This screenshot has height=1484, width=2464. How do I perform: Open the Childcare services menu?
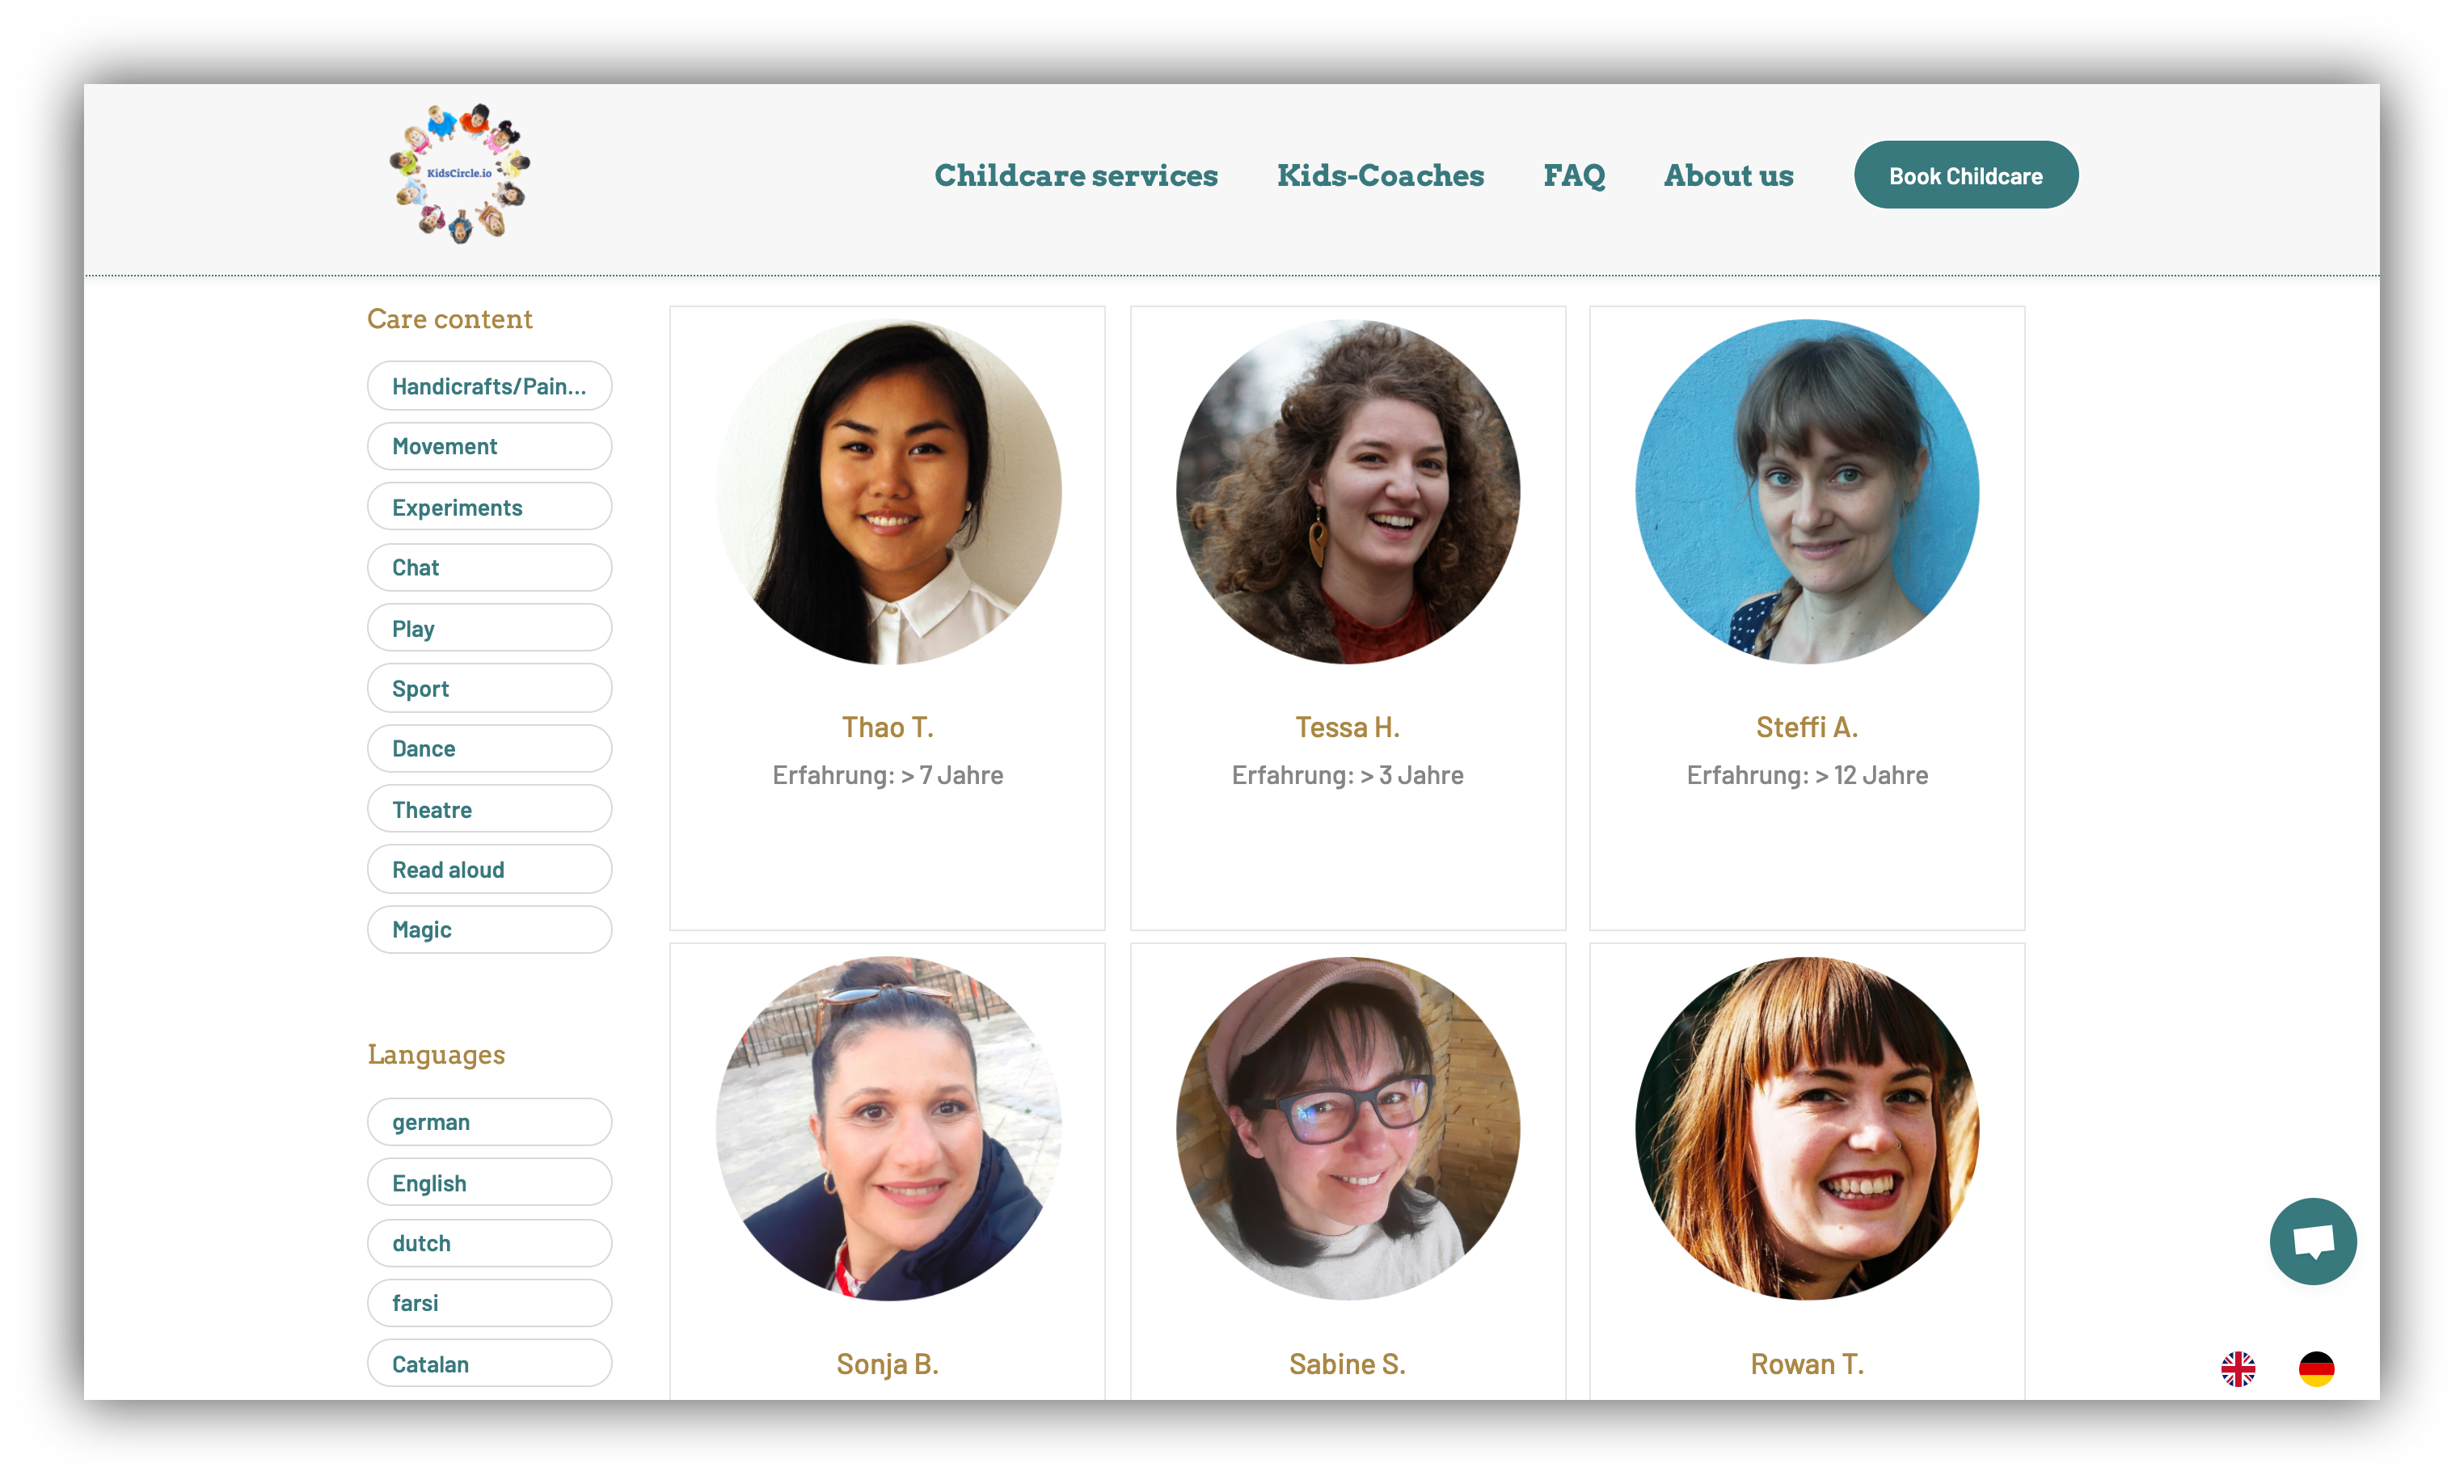tap(1077, 175)
